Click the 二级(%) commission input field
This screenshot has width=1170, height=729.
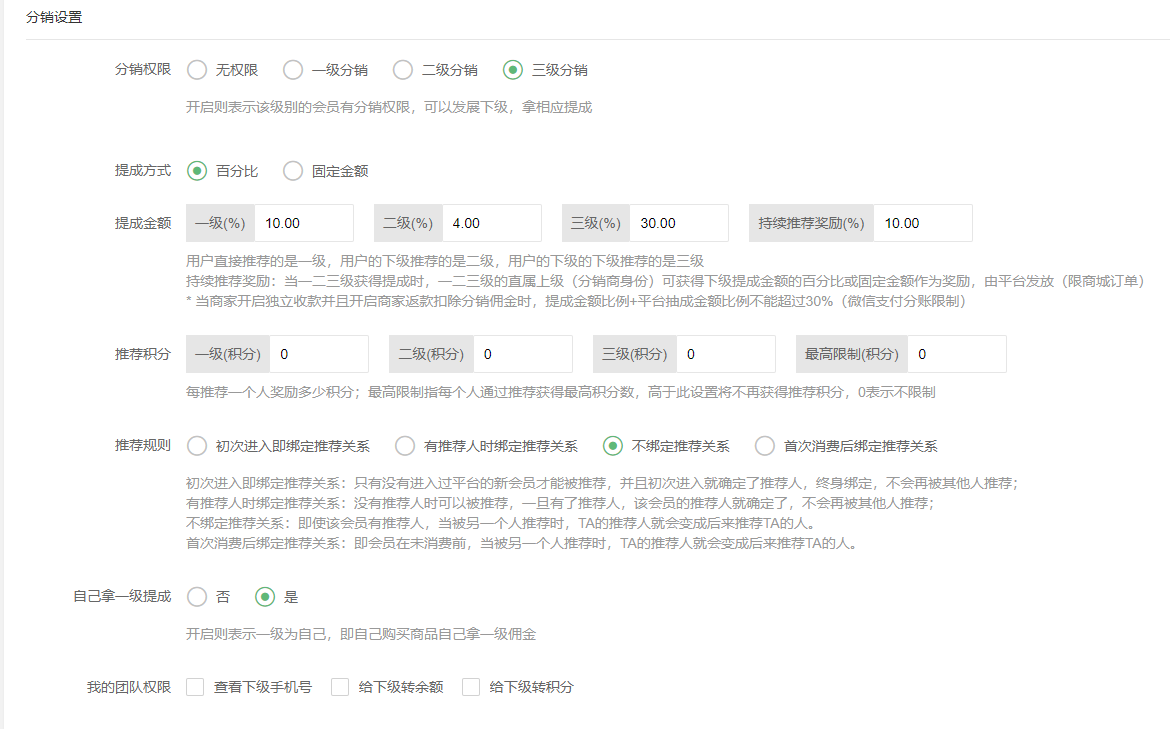click(x=491, y=223)
